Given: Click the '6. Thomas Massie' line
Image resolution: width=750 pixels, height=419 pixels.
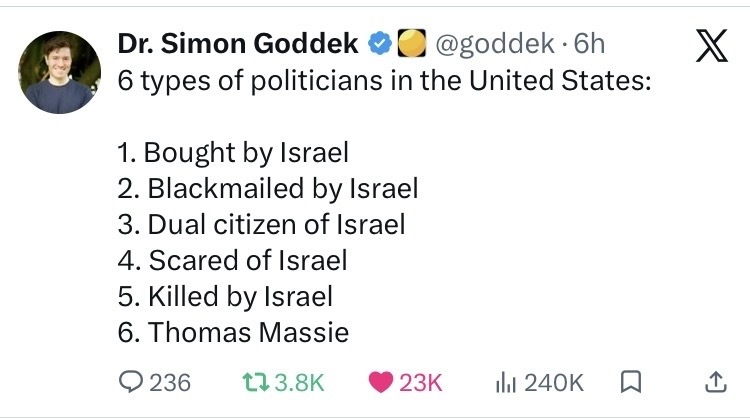Looking at the screenshot, I should [x=233, y=332].
